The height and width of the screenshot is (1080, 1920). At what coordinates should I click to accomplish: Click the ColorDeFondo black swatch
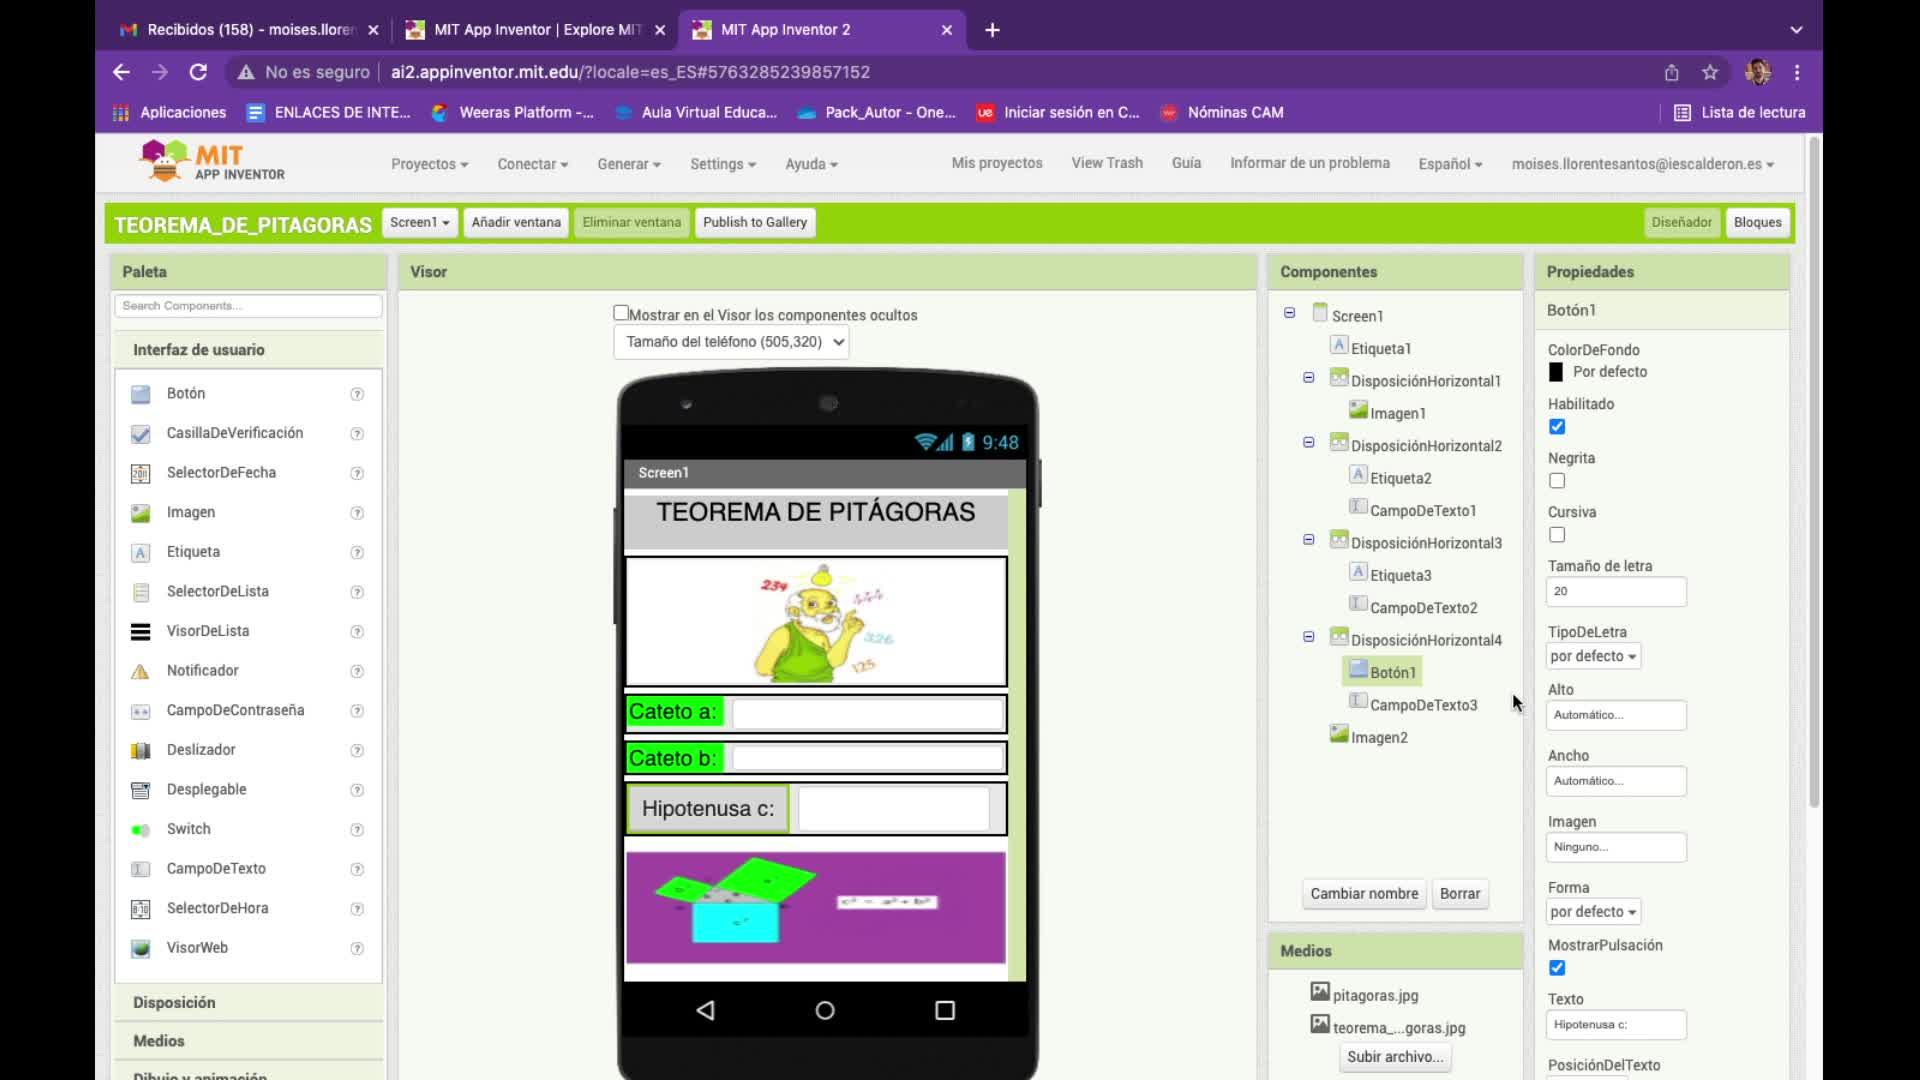[x=1556, y=372]
